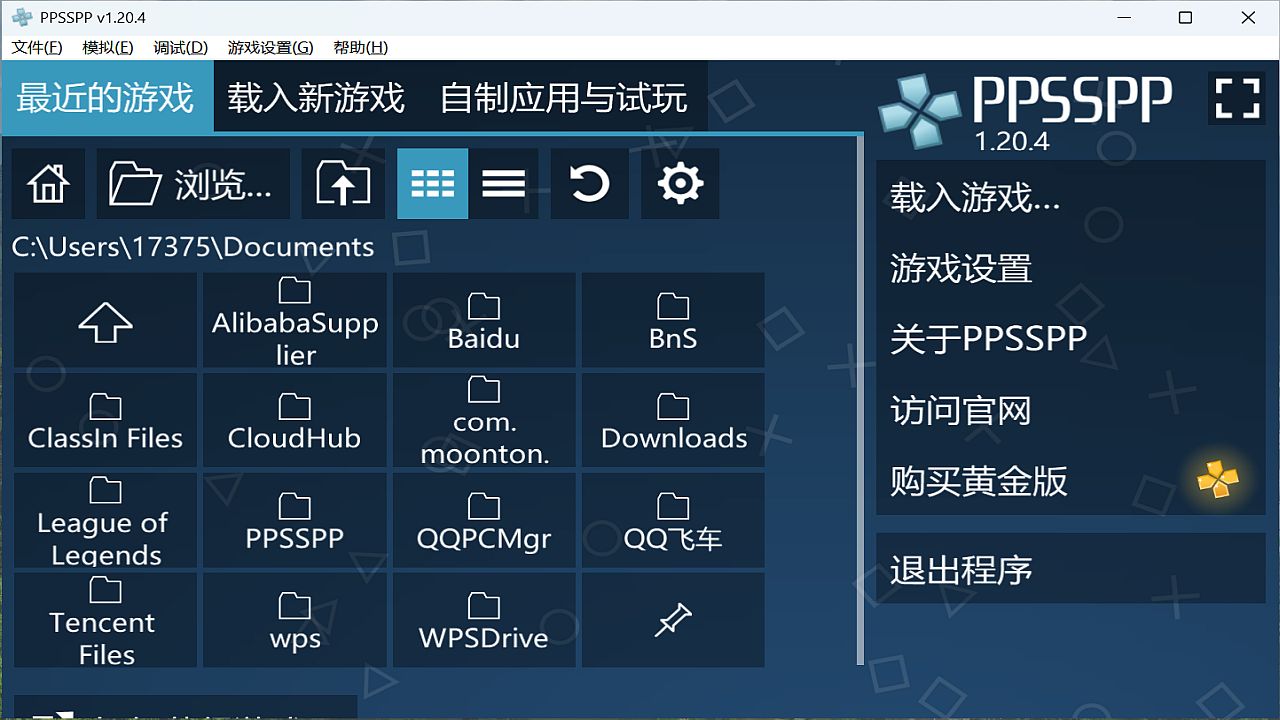The image size is (1280, 720).
Task: Open the PPSSPP folder tile
Action: (x=295, y=520)
